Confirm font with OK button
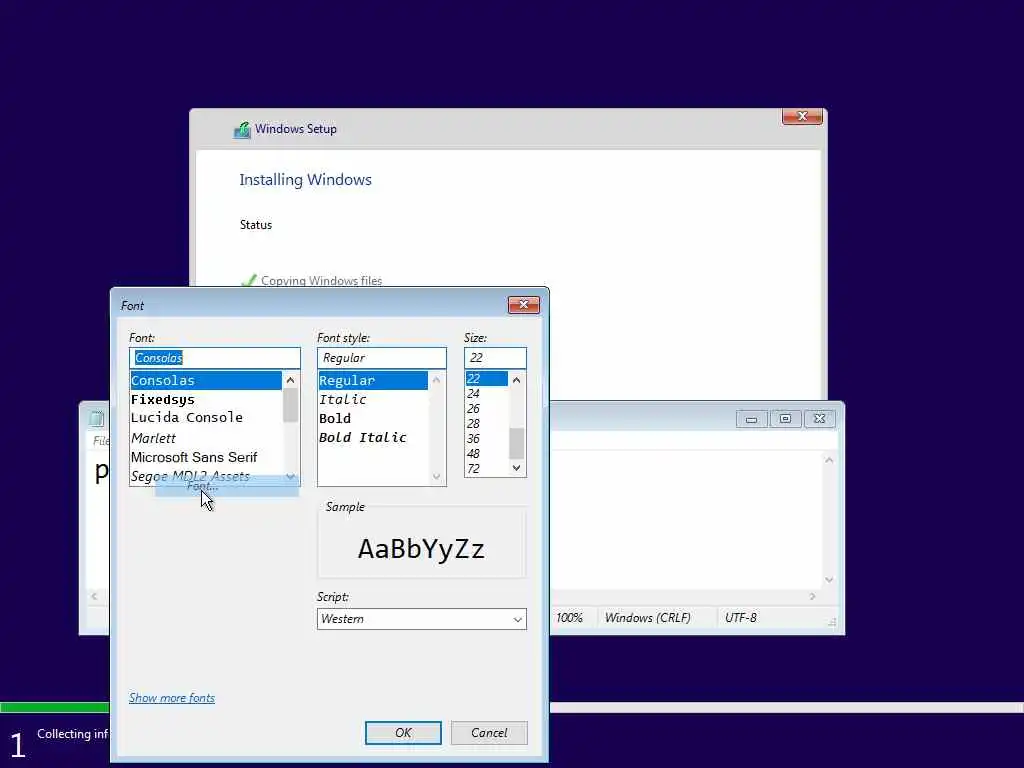Image resolution: width=1024 pixels, height=768 pixels. click(x=403, y=733)
